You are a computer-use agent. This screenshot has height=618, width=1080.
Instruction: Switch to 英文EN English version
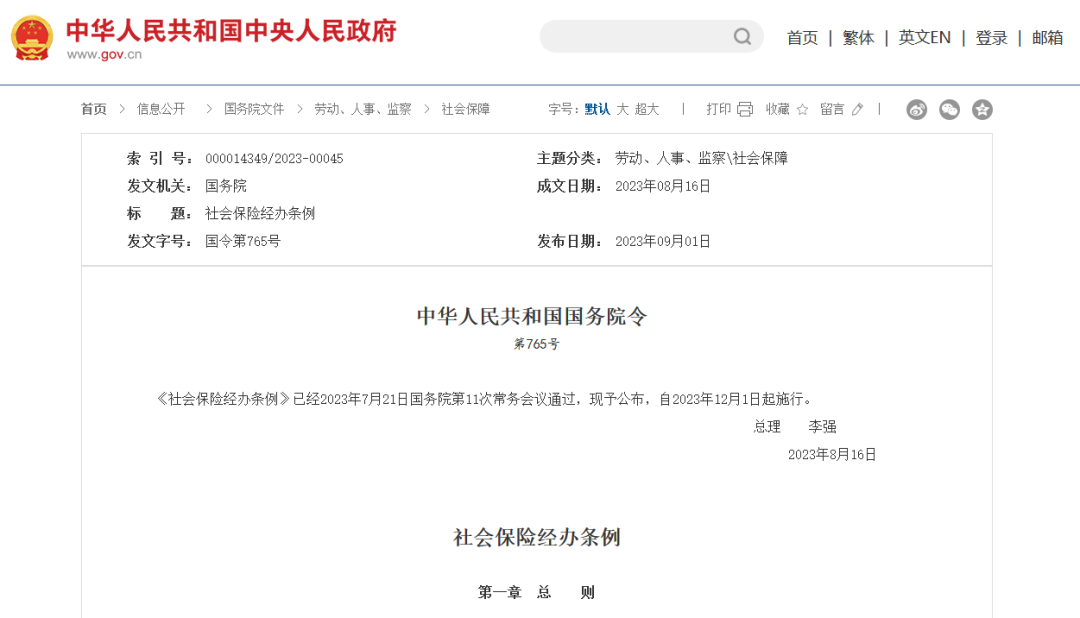924,38
